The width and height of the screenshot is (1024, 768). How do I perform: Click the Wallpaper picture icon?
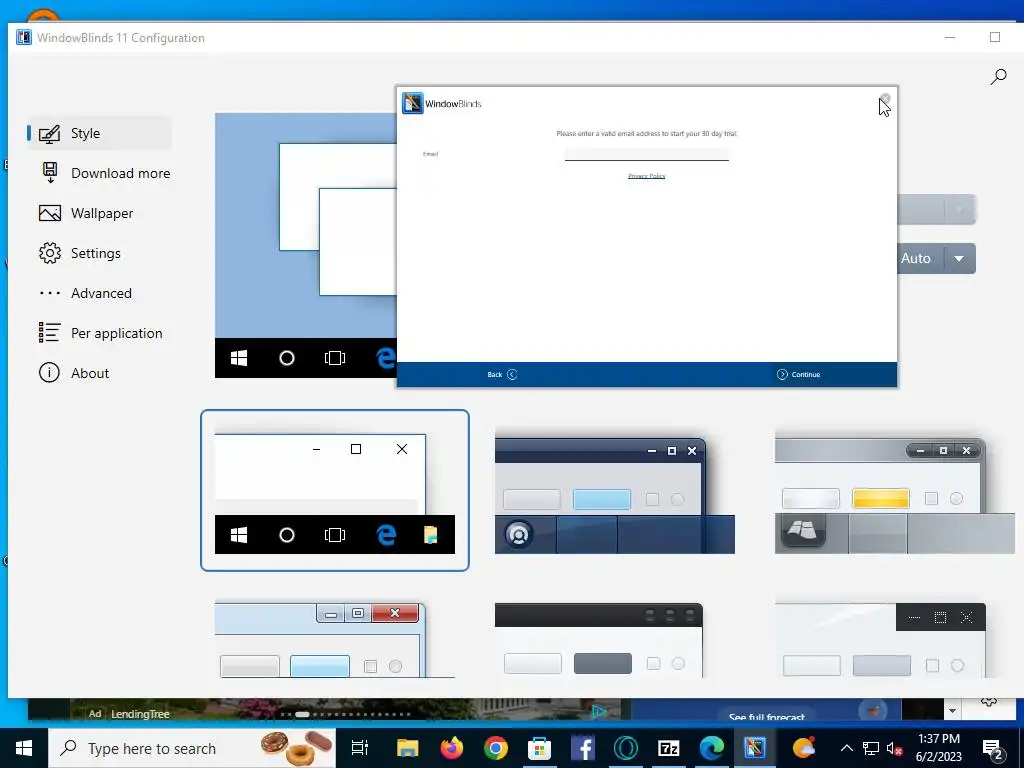pyautogui.click(x=50, y=213)
